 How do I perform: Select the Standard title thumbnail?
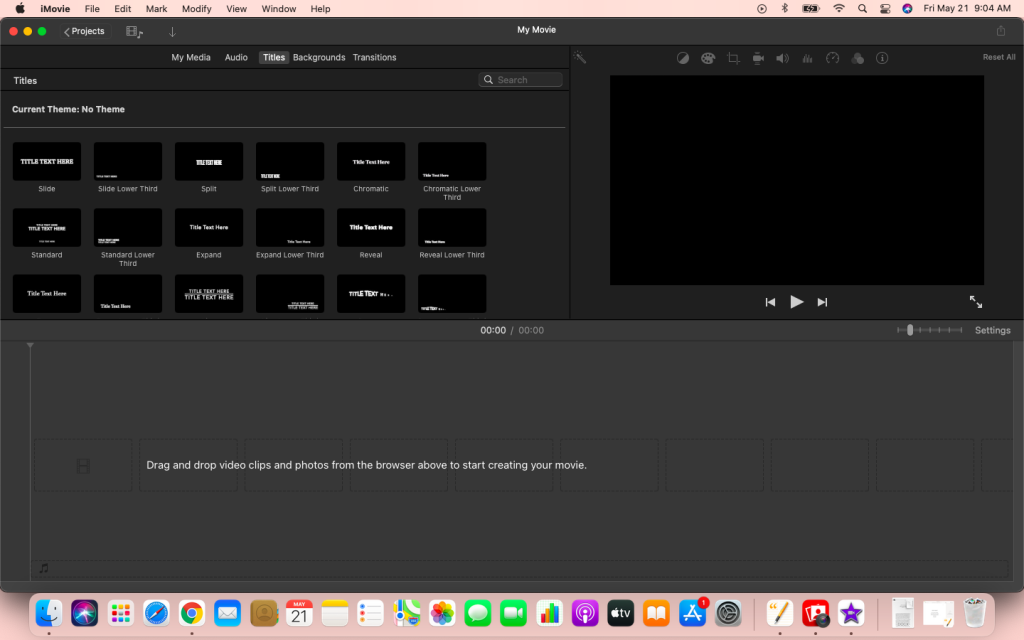[x=47, y=227]
